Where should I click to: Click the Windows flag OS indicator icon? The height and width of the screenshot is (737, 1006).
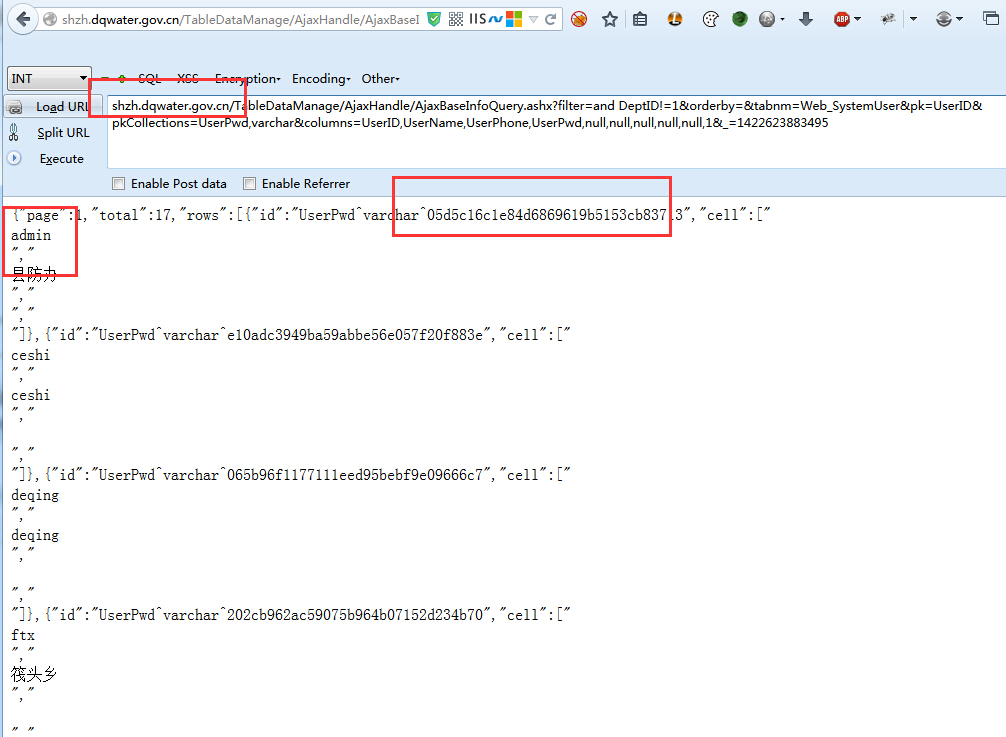coord(514,19)
